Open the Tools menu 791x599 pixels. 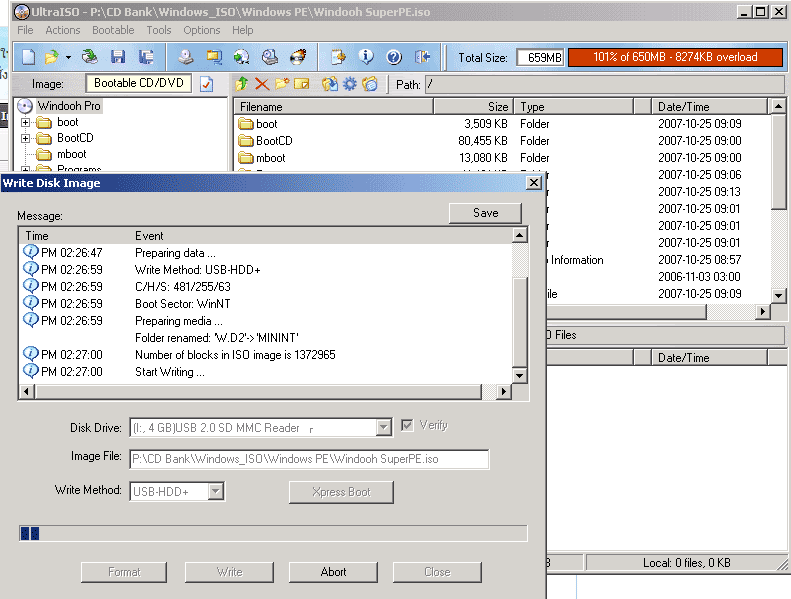159,30
